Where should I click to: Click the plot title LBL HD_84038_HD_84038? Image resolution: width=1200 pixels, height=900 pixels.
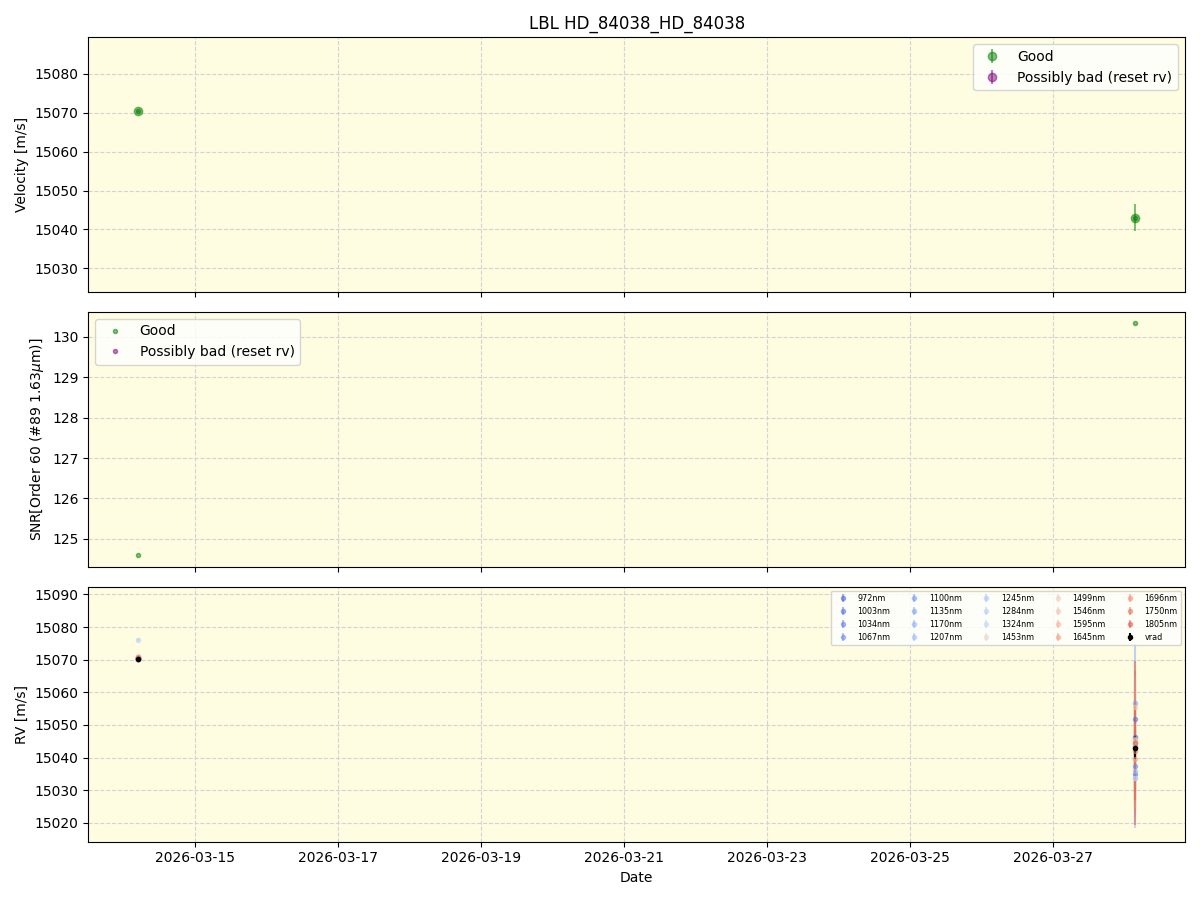[x=634, y=23]
